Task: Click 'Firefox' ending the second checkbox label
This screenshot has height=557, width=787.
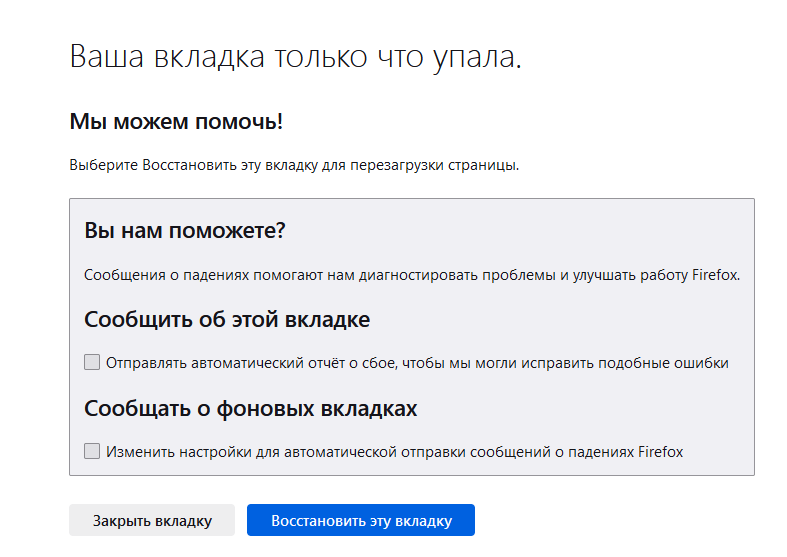Action: pos(661,452)
